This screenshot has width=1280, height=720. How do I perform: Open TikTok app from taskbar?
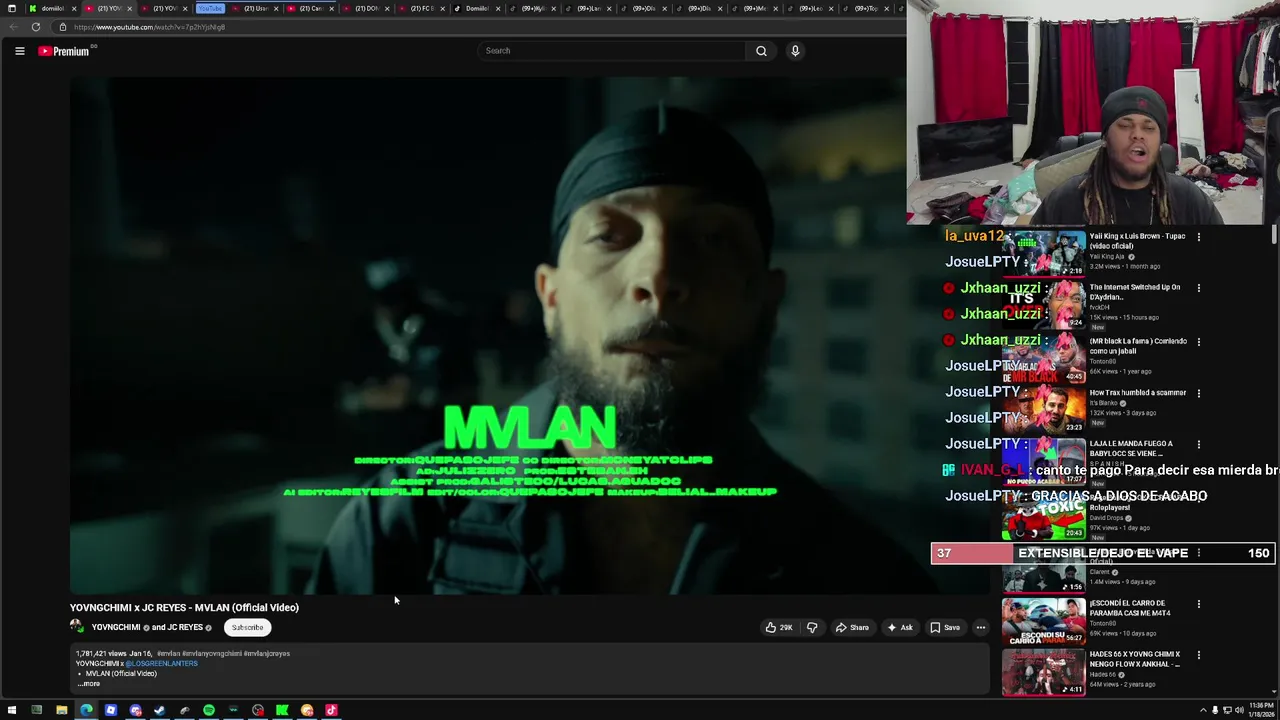pos(331,711)
